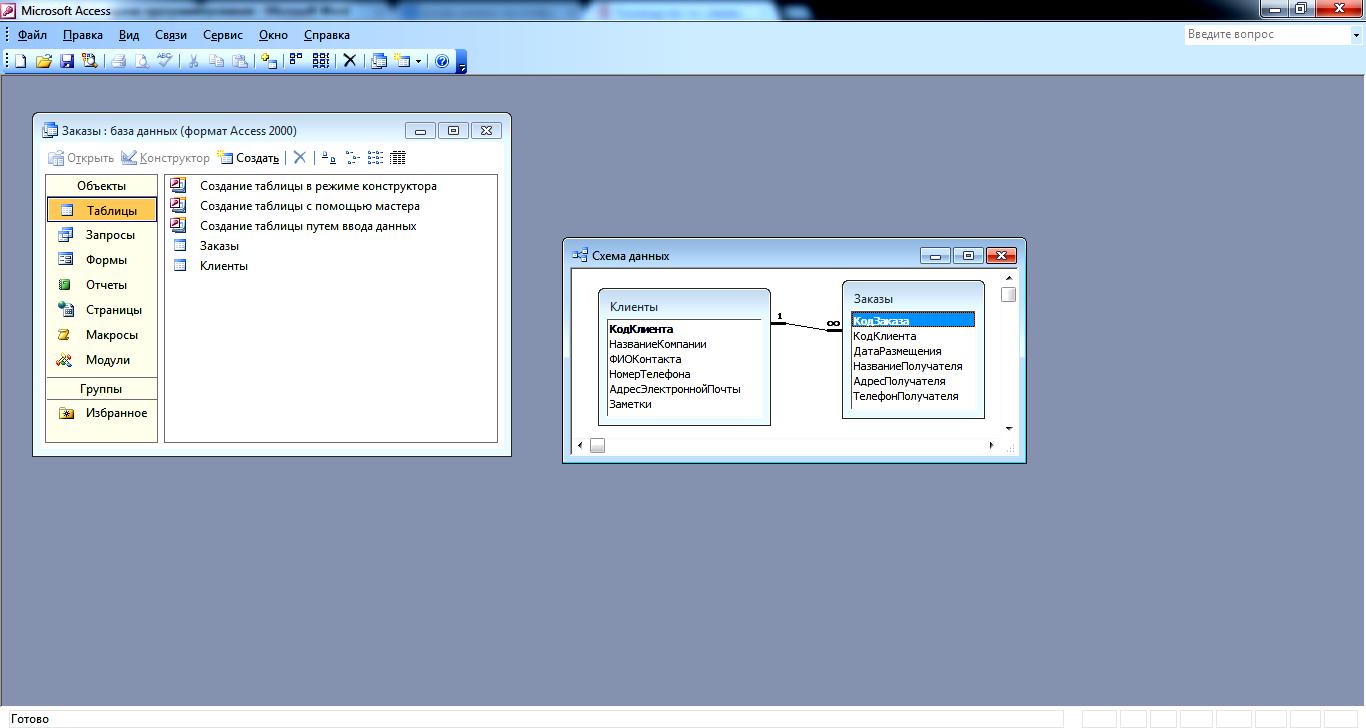Expand the Введите вопрос dropdown arrow

[1355, 34]
